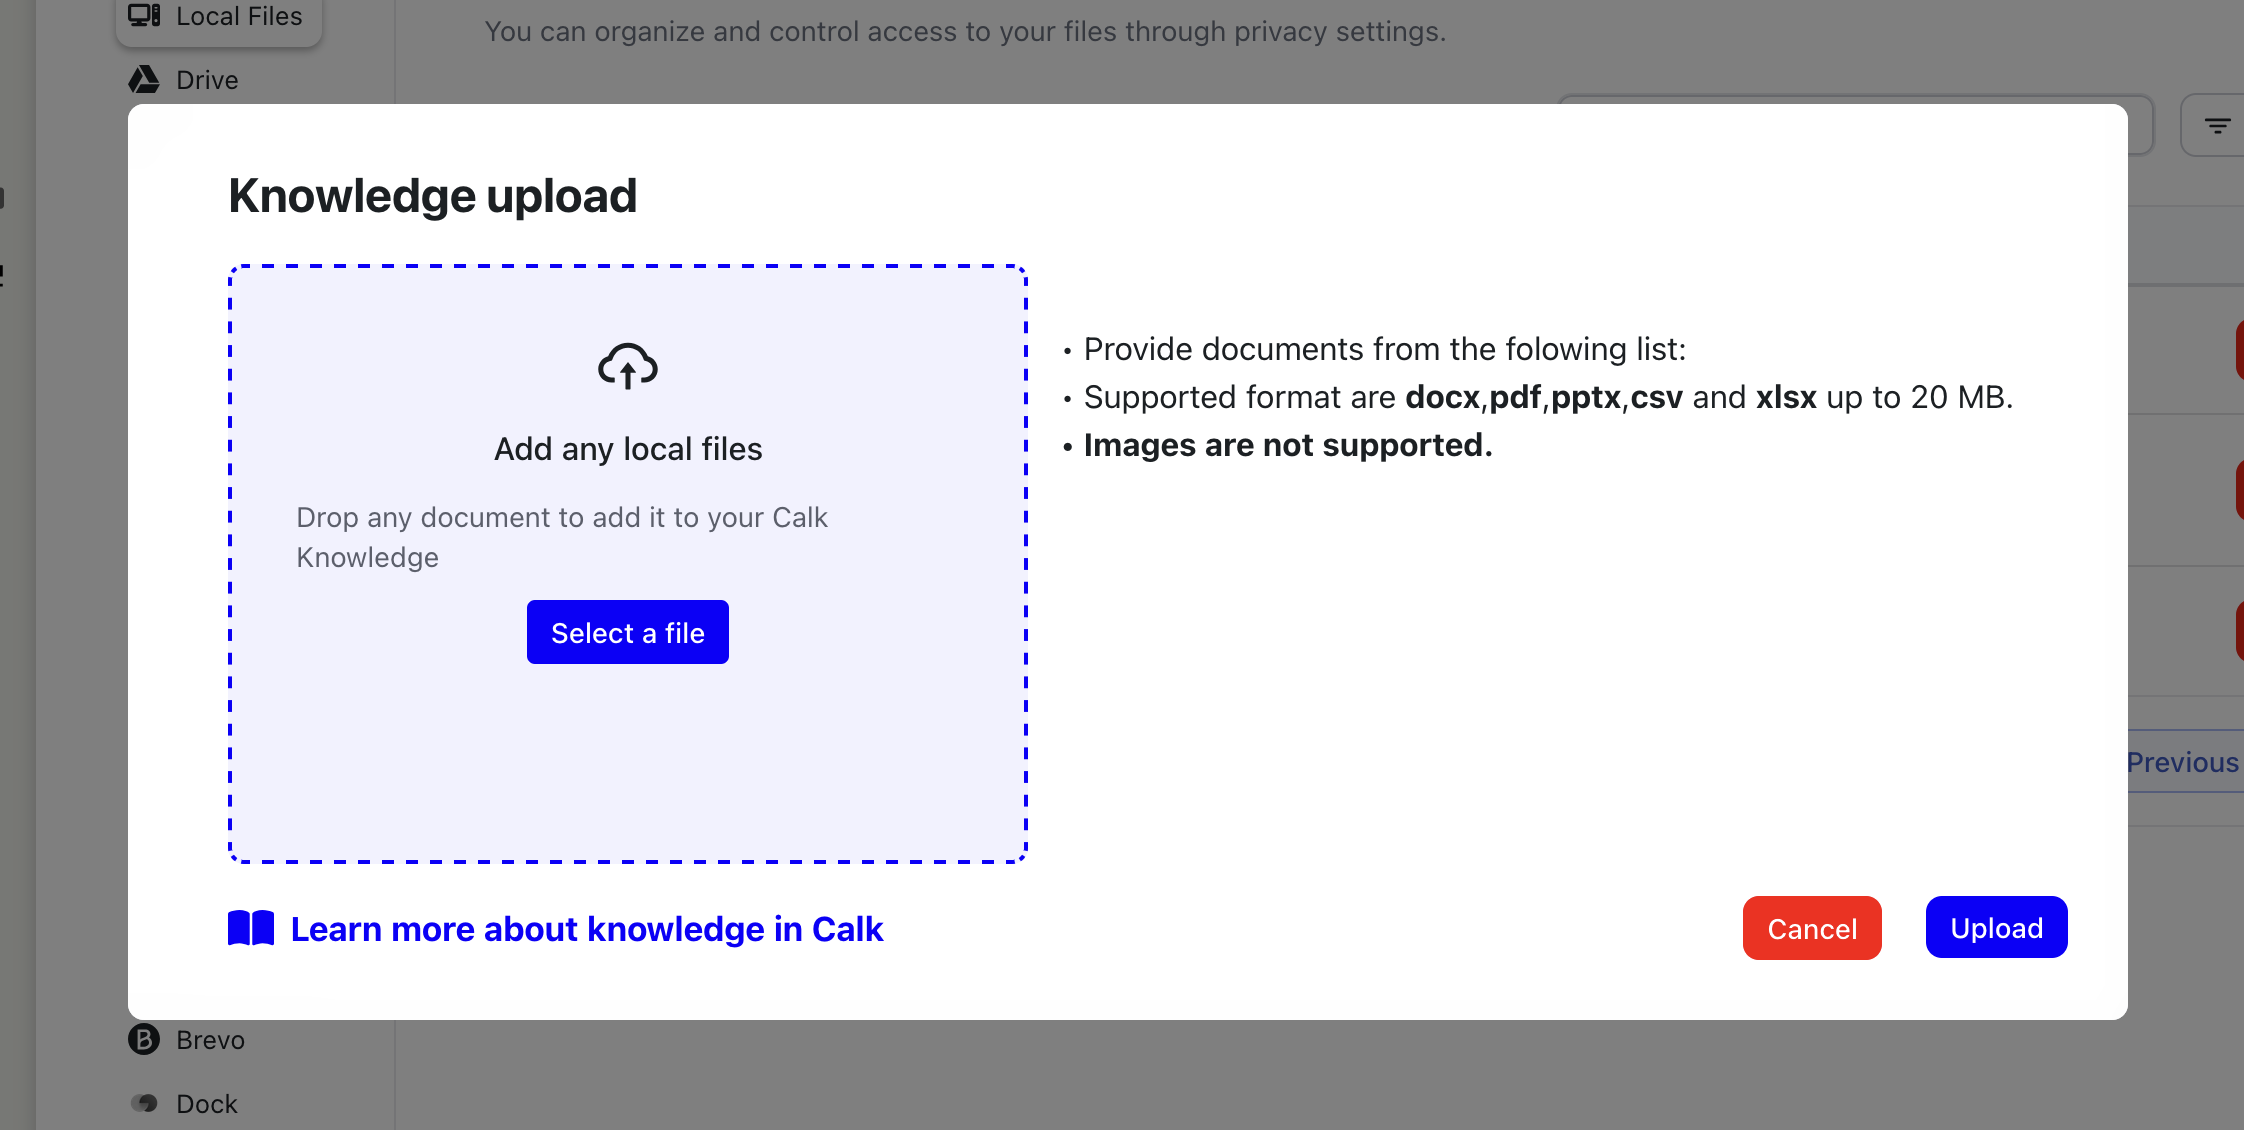This screenshot has width=2244, height=1130.
Task: Click the Dock logo icon in sidebar
Action: (x=145, y=1103)
